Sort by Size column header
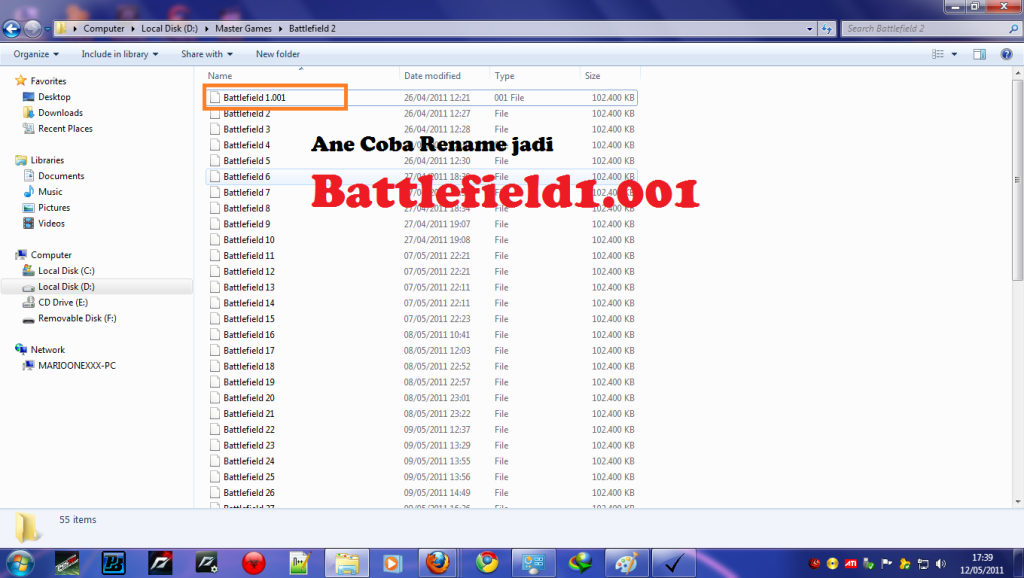1024x578 pixels. 610,76
